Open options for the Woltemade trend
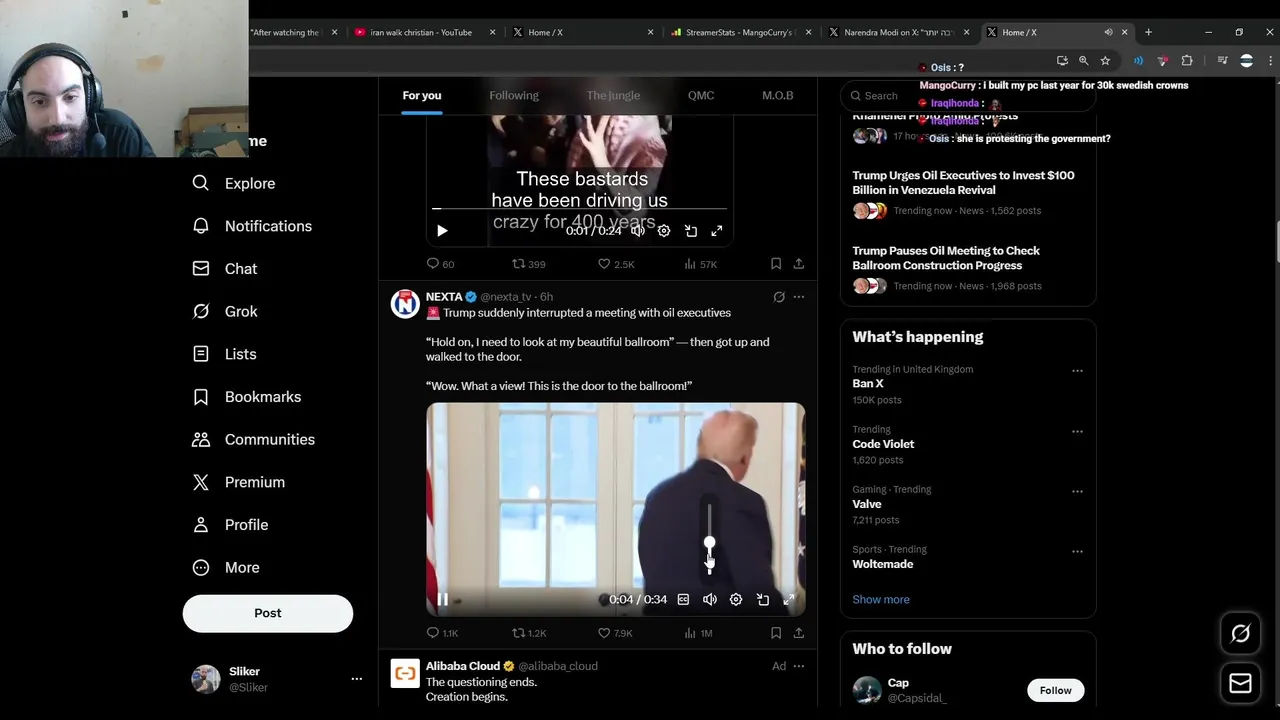This screenshot has width=1280, height=720. point(1077,551)
